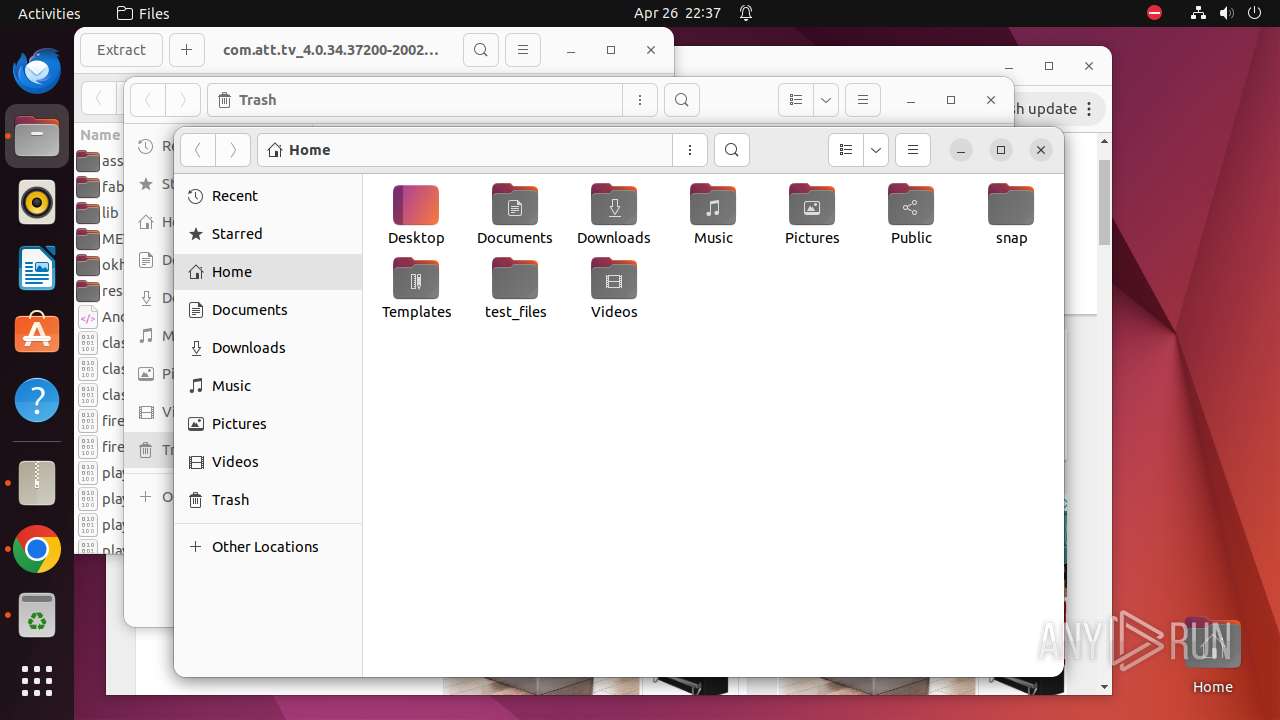Click Extract in archive manager

coord(121,50)
